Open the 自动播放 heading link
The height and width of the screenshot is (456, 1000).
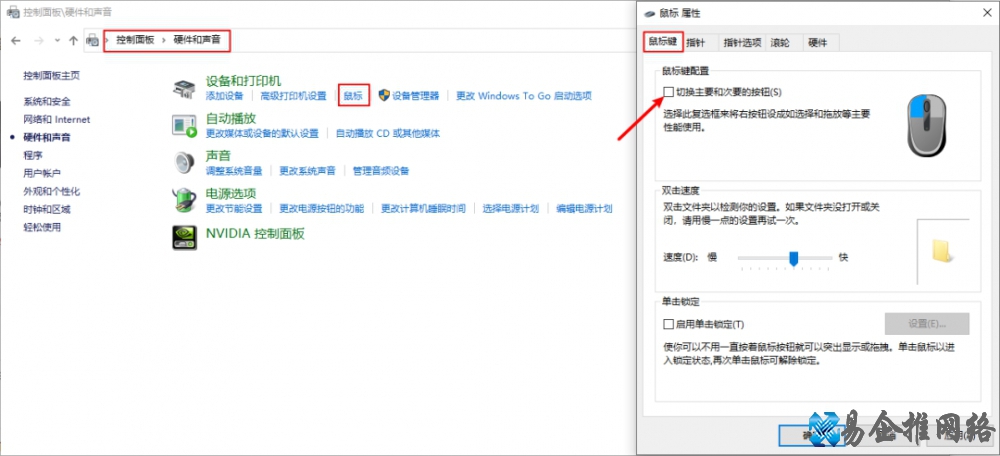231,118
